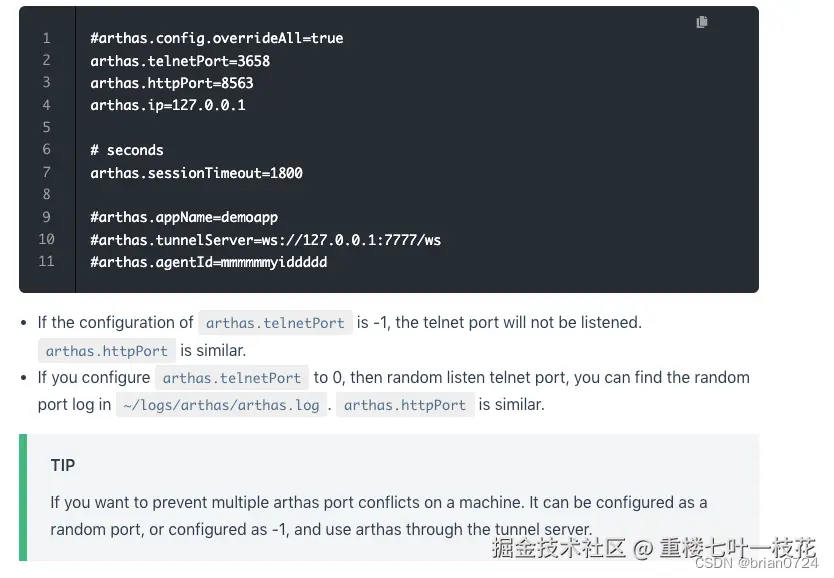Click the ~/logs/arthas/arthas.log path tag

[x=222, y=405]
